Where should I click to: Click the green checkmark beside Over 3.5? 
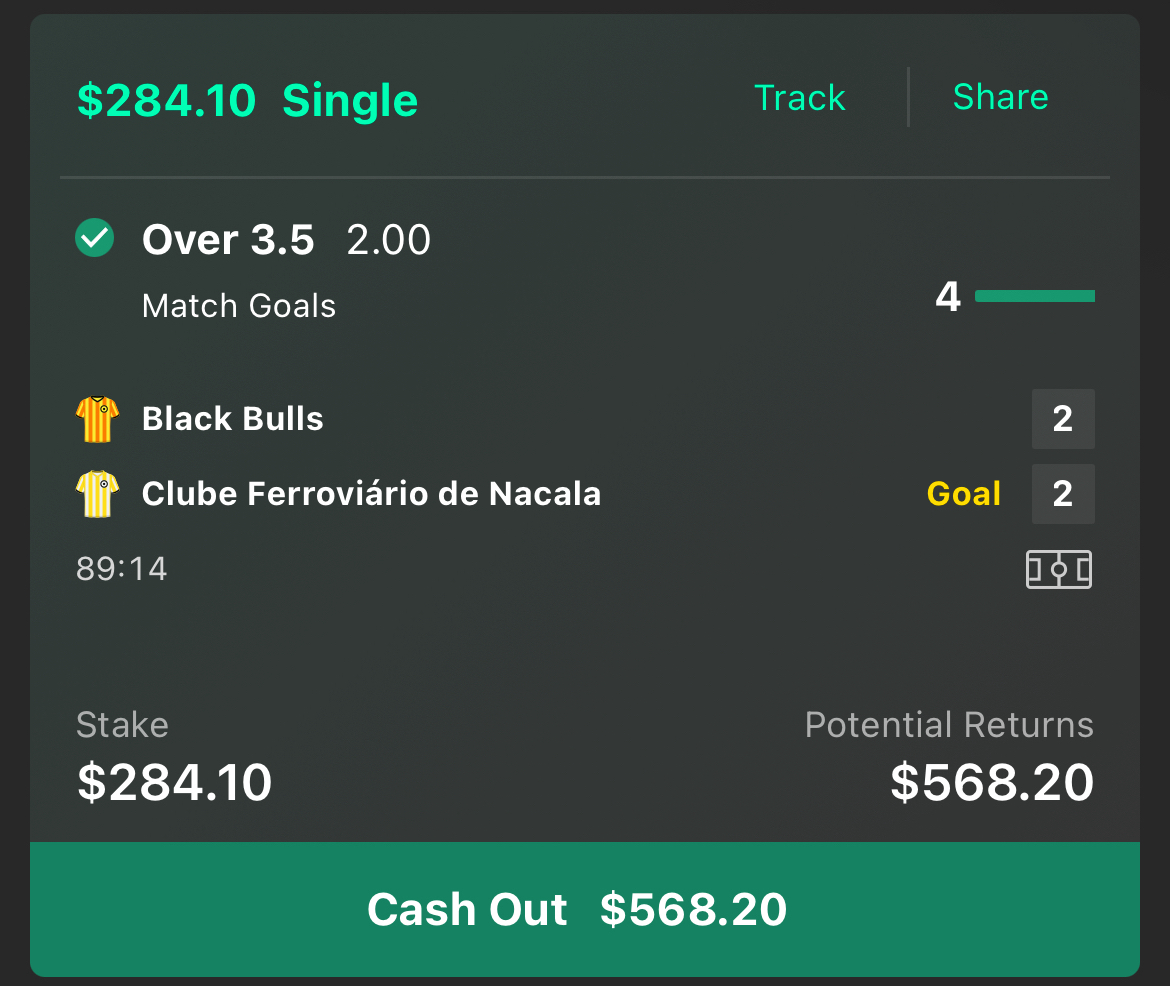pos(95,238)
